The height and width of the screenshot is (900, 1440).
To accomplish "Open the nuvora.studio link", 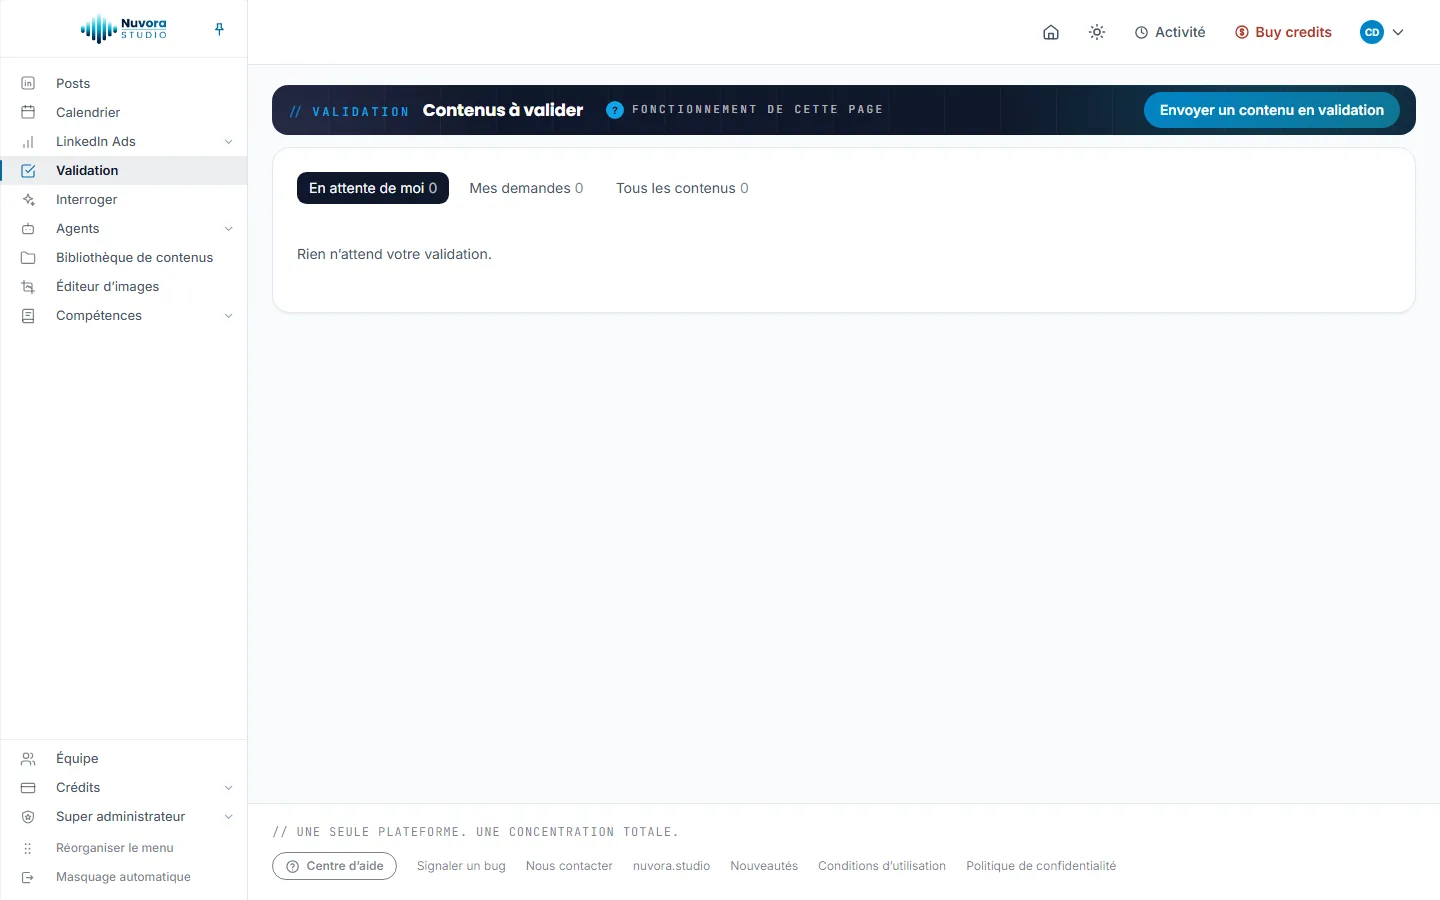I will pyautogui.click(x=671, y=866).
